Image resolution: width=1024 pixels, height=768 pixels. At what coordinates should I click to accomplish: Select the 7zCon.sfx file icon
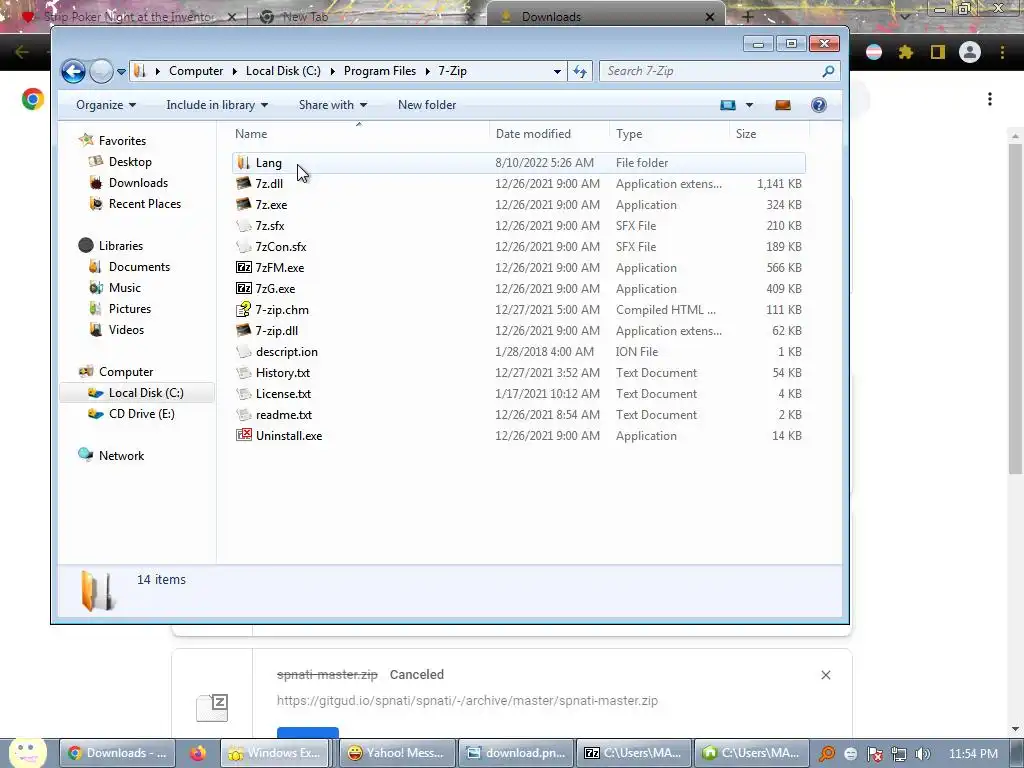244,246
